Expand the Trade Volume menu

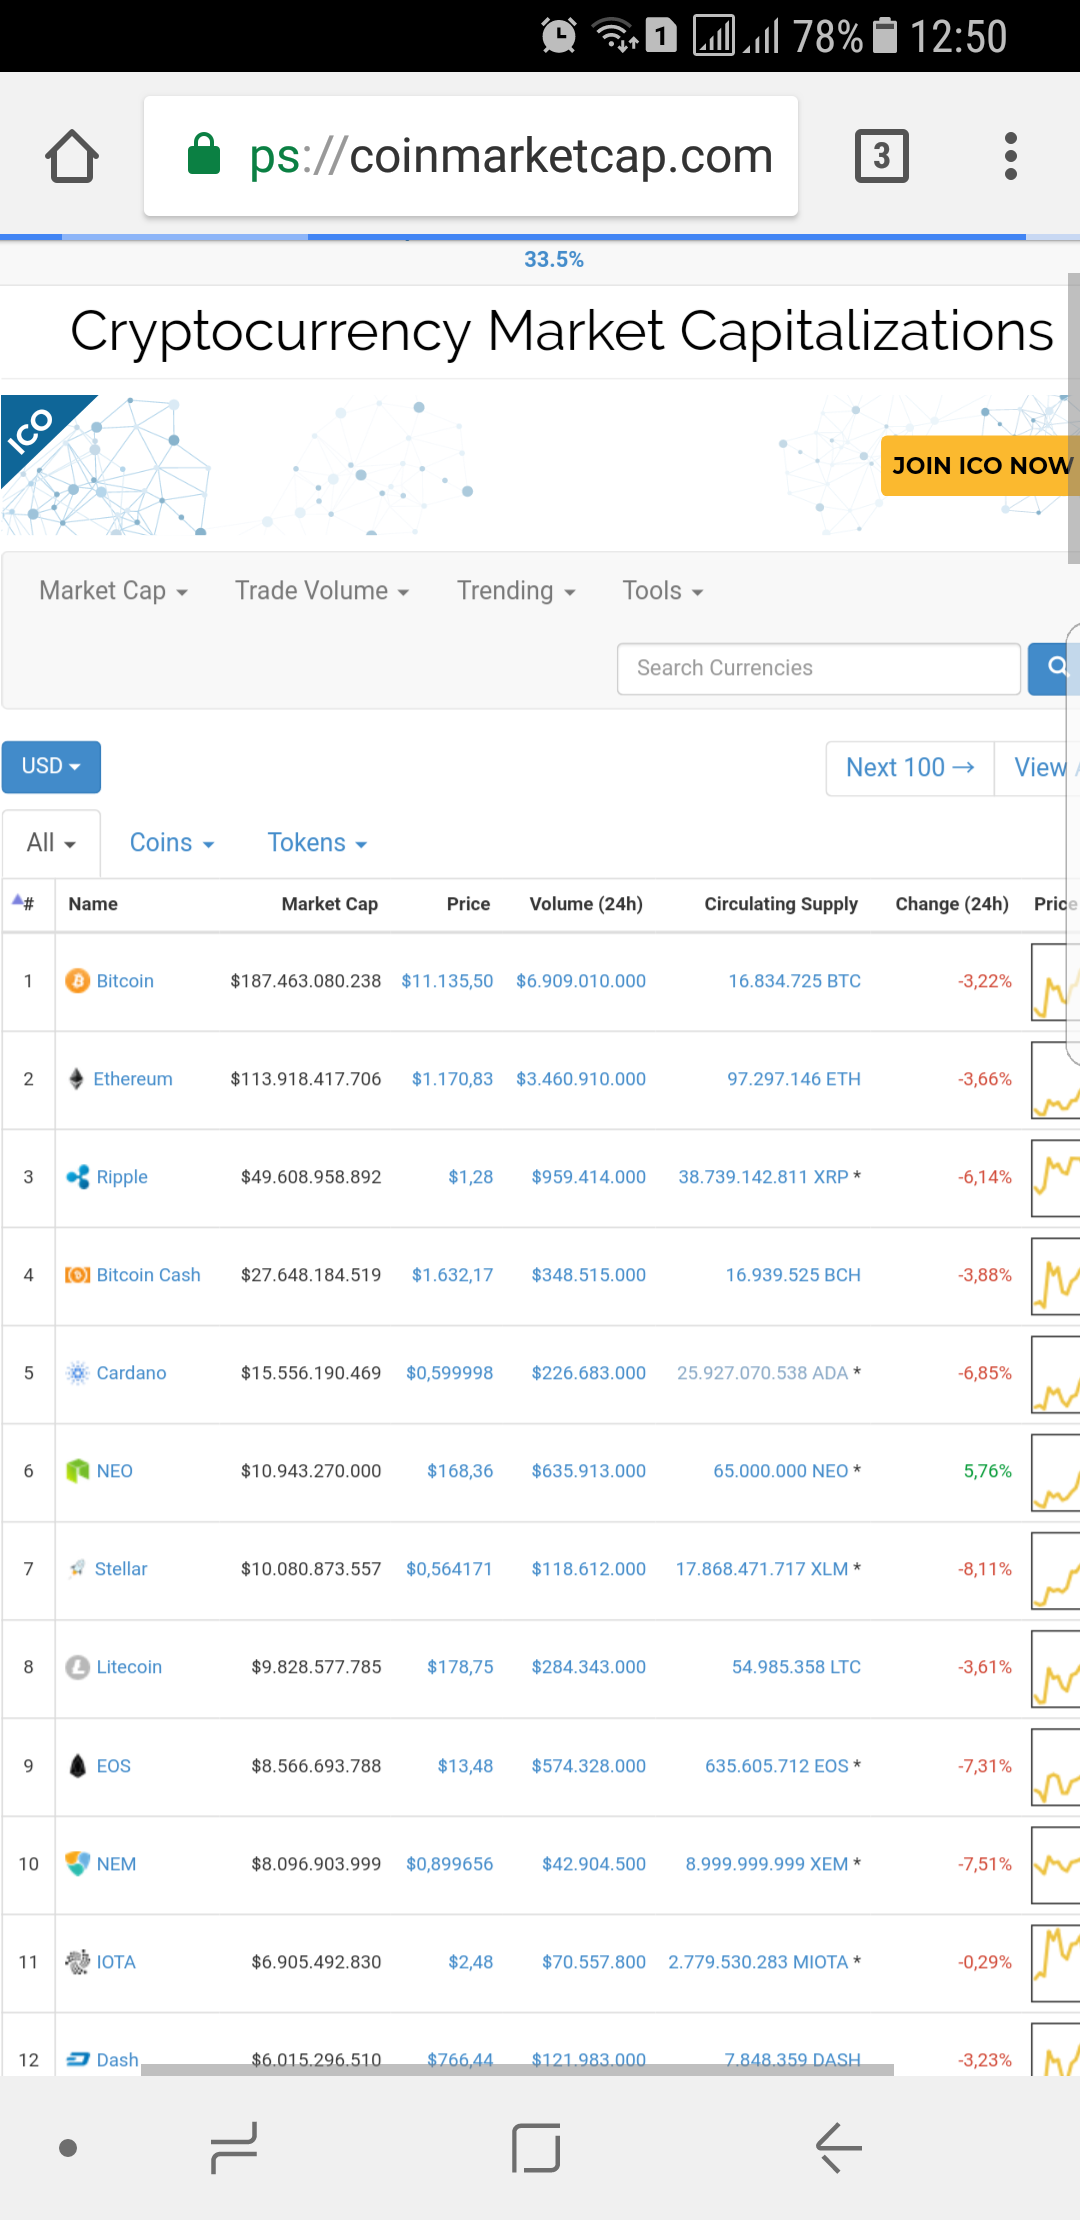tap(322, 591)
